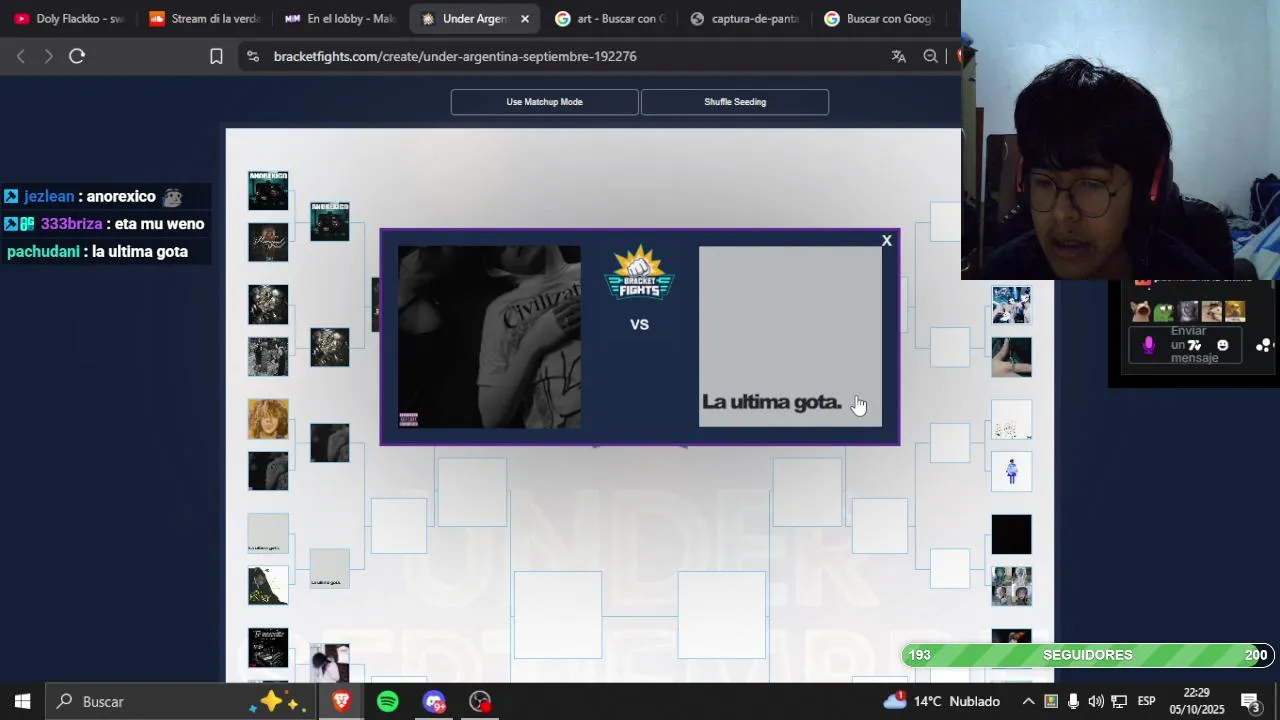The width and height of the screenshot is (1280, 720).
Task: Click the 'Enviar un mensaje' chat input
Action: pyautogui.click(x=1187, y=345)
